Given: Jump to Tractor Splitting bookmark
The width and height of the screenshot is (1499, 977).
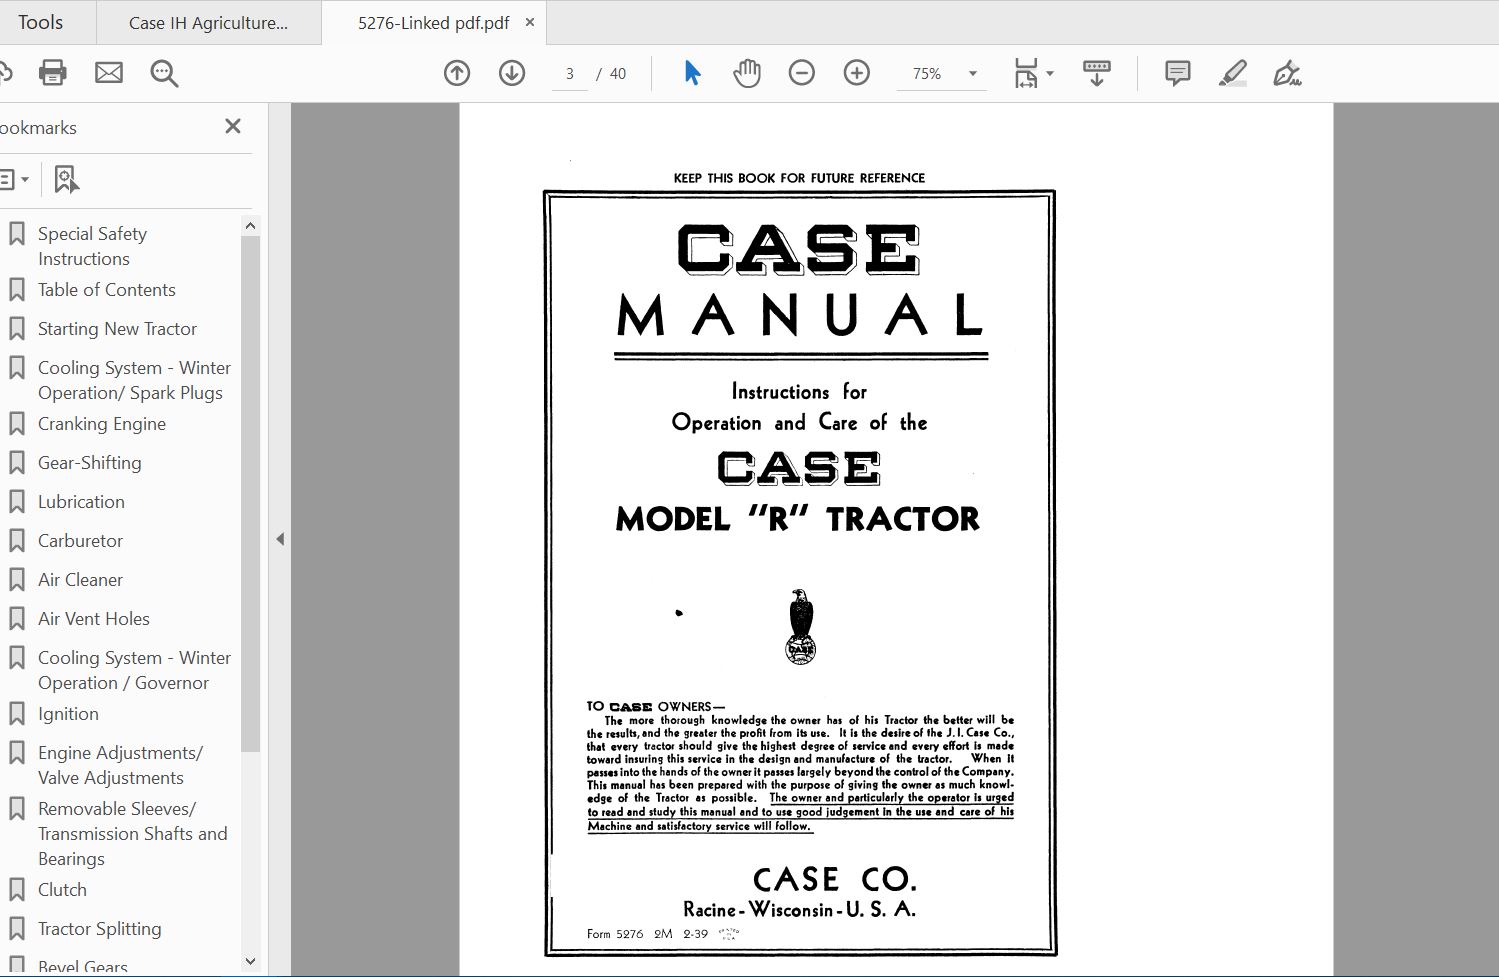Looking at the screenshot, I should [99, 929].
